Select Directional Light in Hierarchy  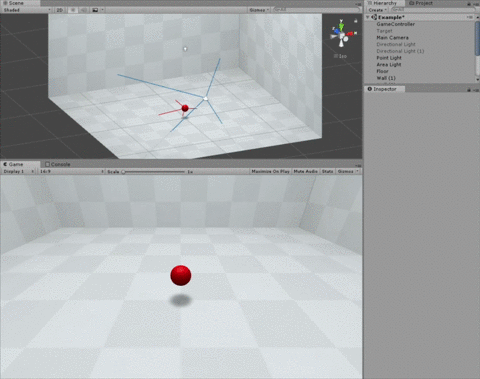point(396,44)
